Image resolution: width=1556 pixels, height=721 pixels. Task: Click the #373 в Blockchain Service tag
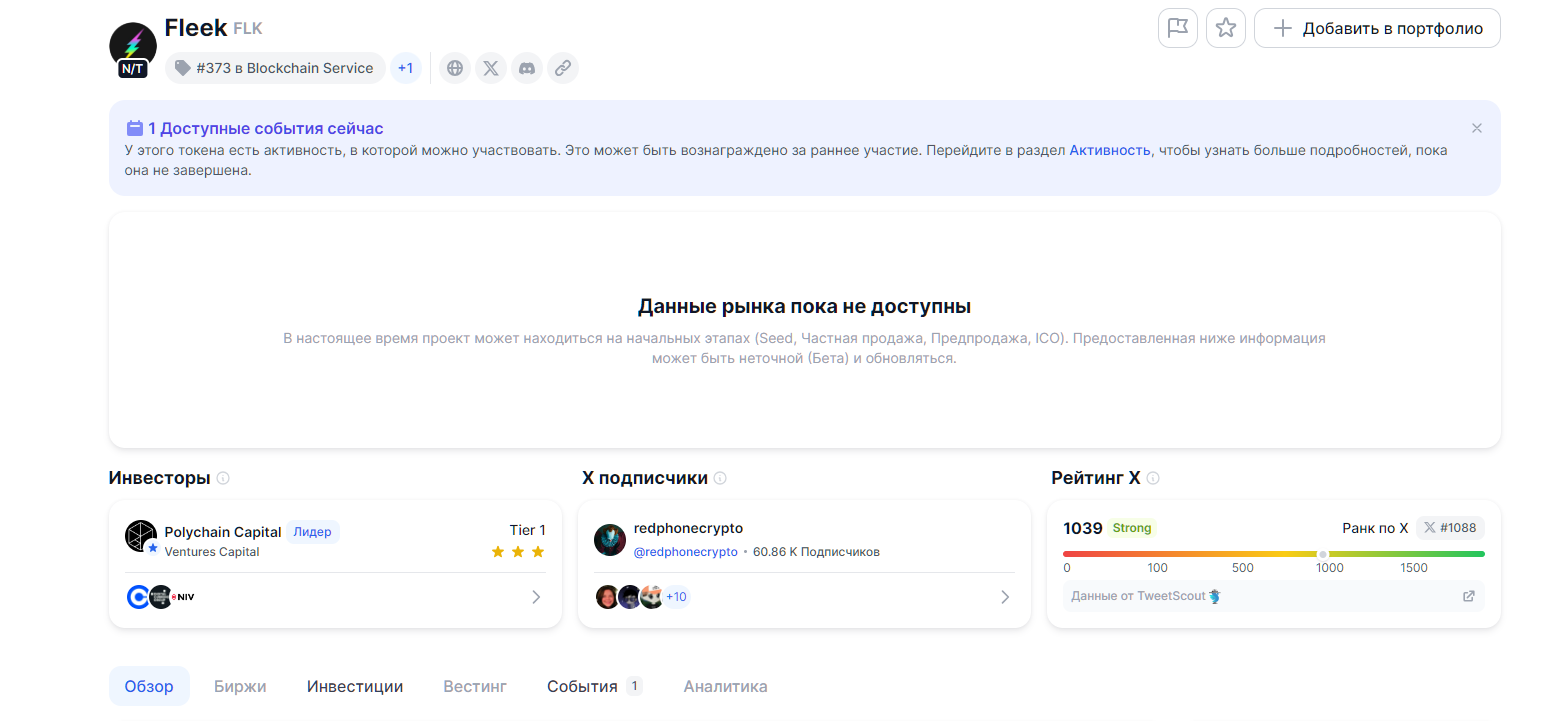pos(275,68)
